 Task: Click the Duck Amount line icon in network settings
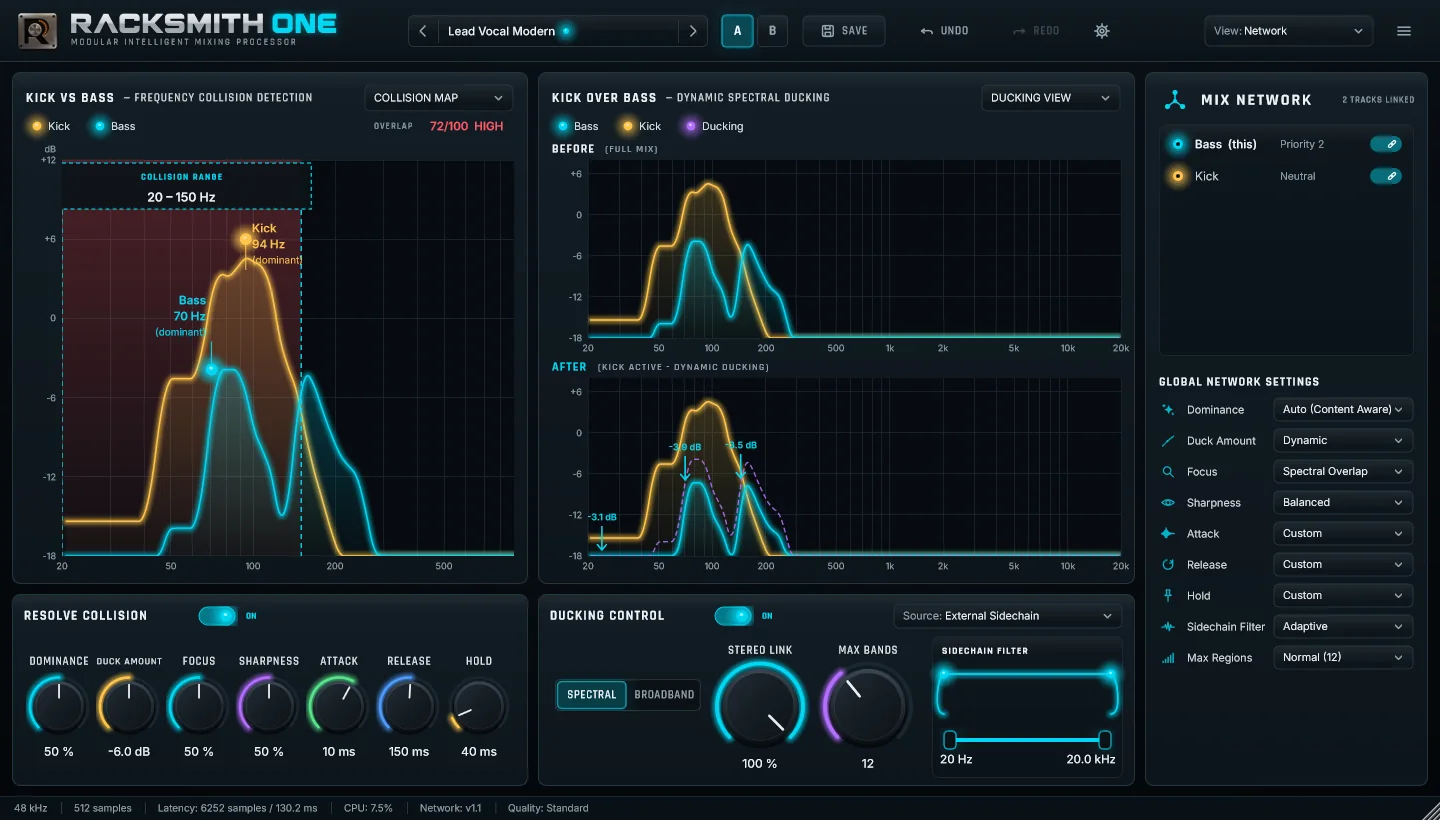point(1167,441)
